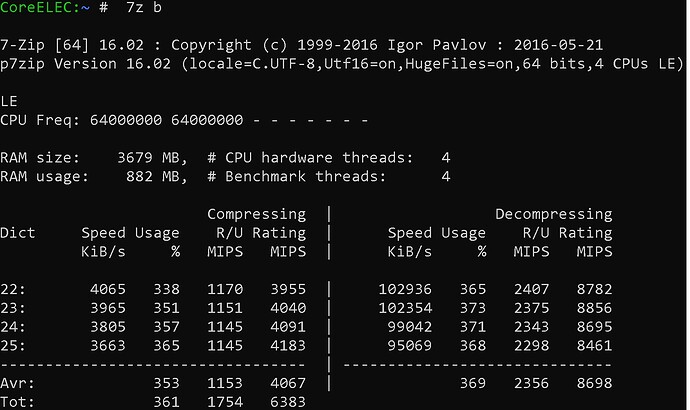The width and height of the screenshot is (690, 410).
Task: Click the Dict column header
Action: pos(18,233)
